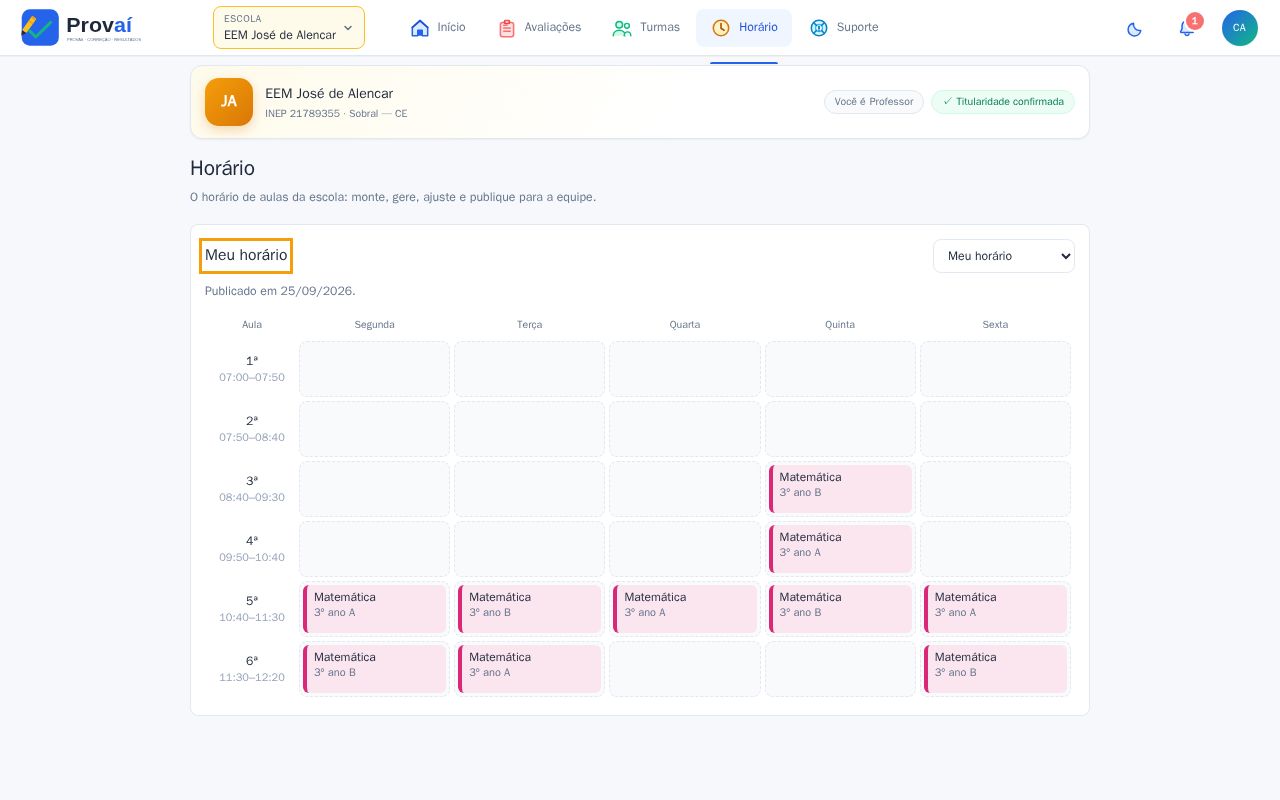Select Thursday 5th period Matemática 3º ano B

840,609
